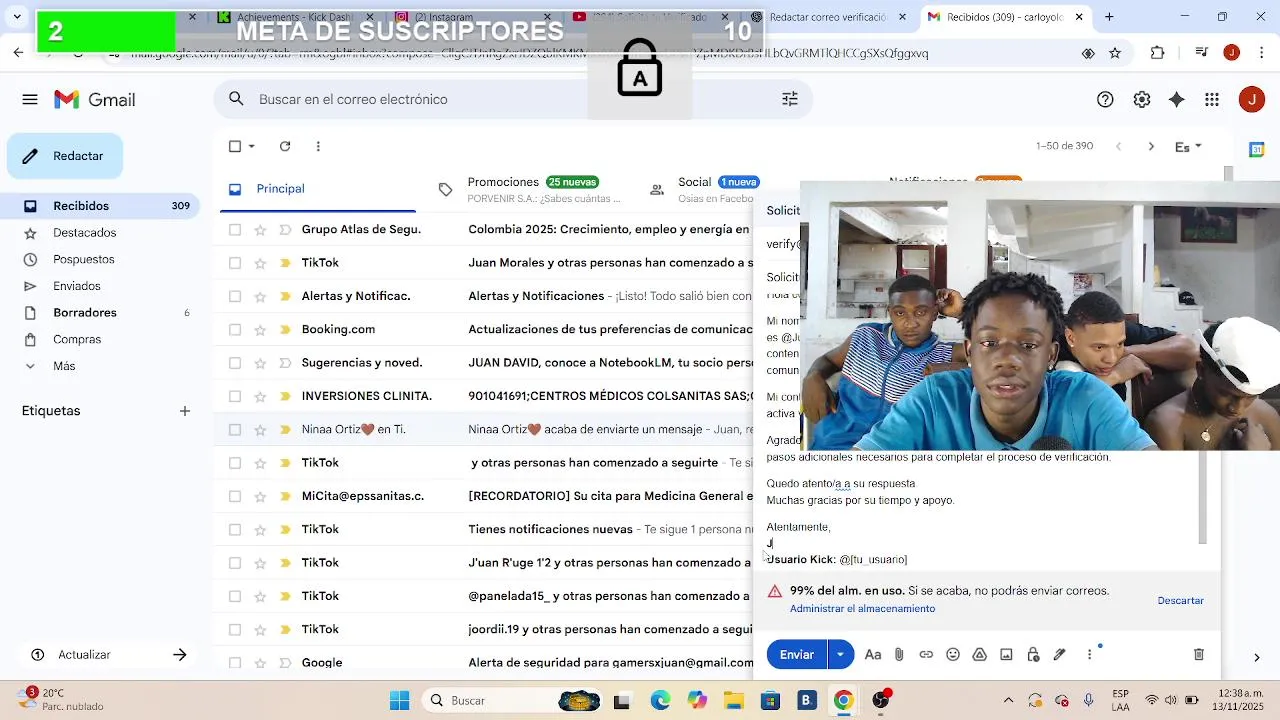
Task: Select the Google security alert email checkbox
Action: (235, 662)
